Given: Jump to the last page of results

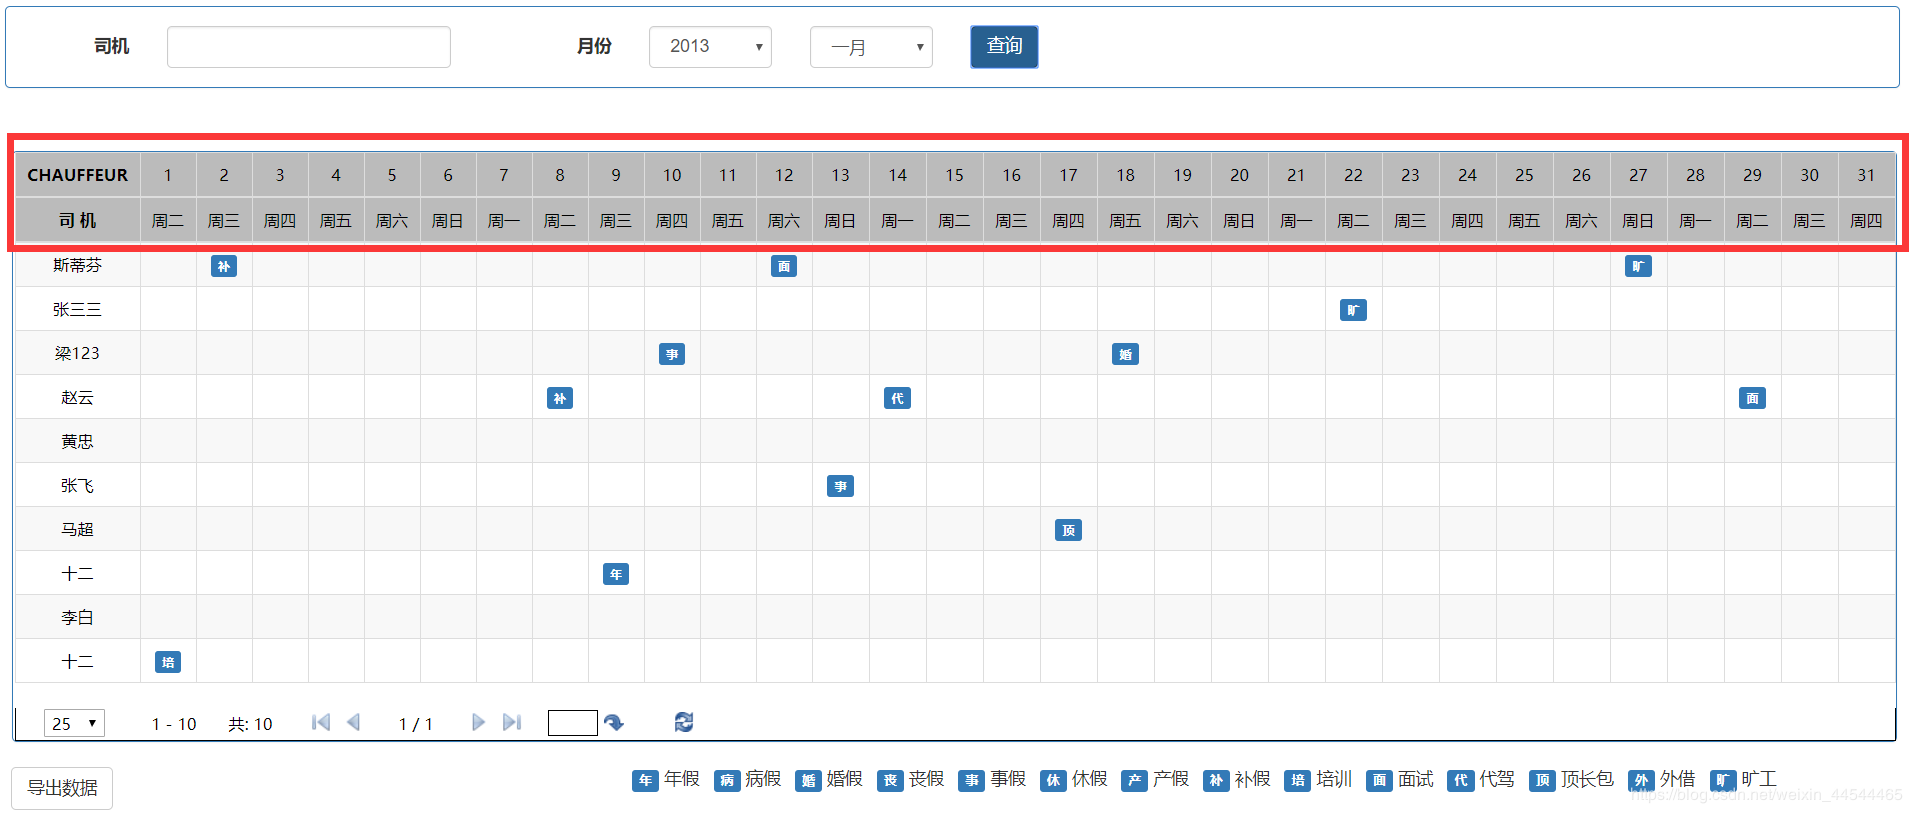Looking at the screenshot, I should pyautogui.click(x=512, y=722).
